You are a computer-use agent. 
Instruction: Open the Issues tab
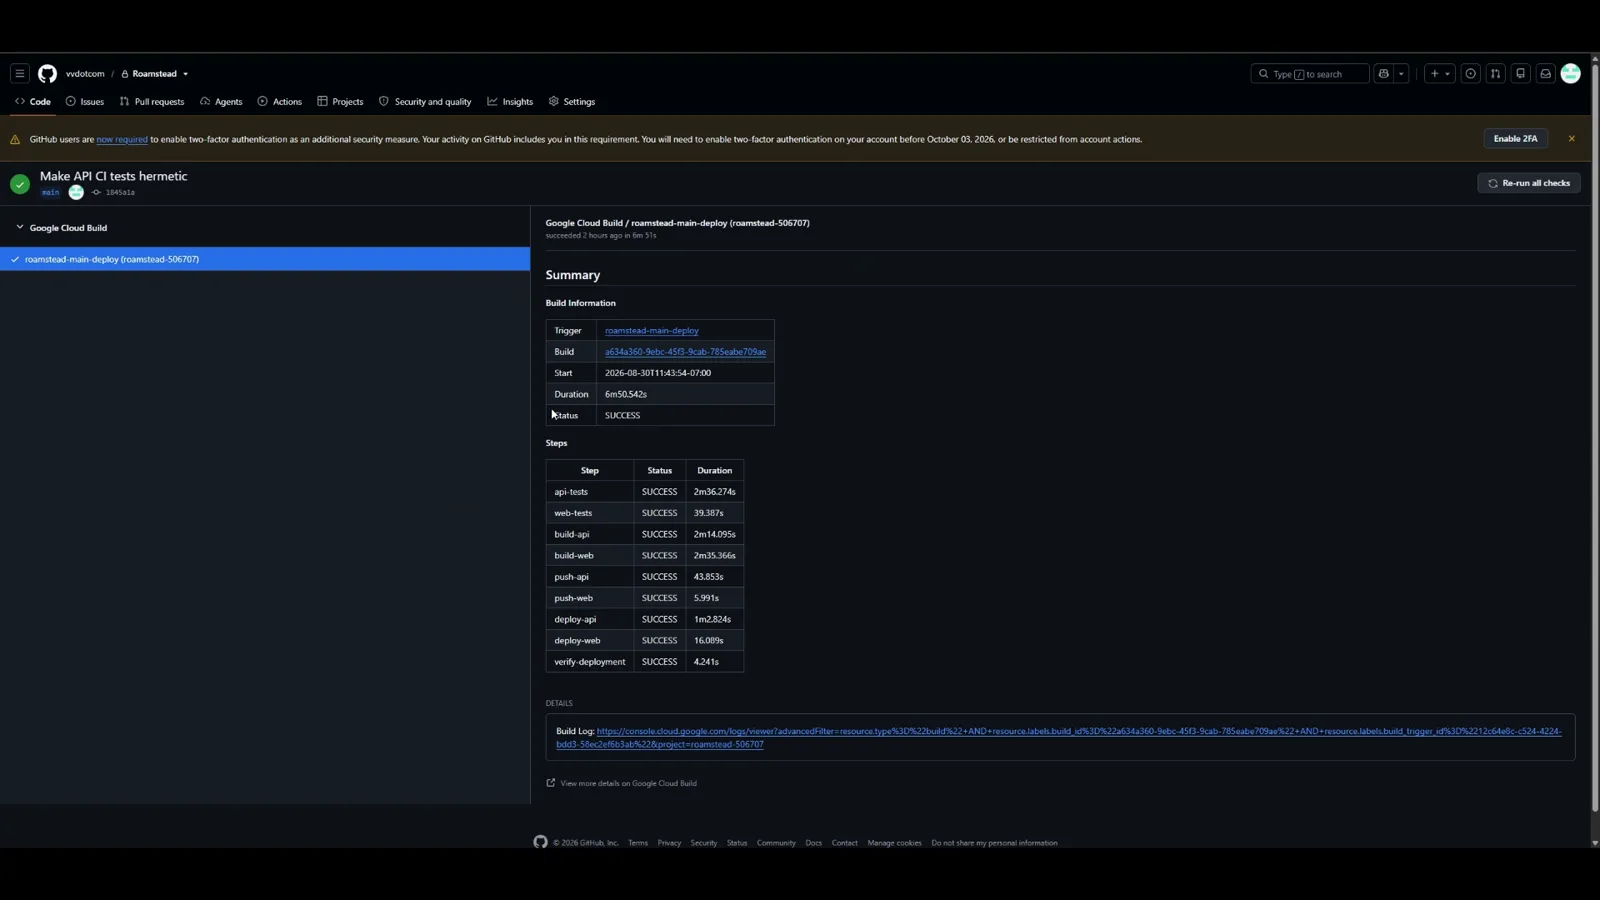(85, 102)
